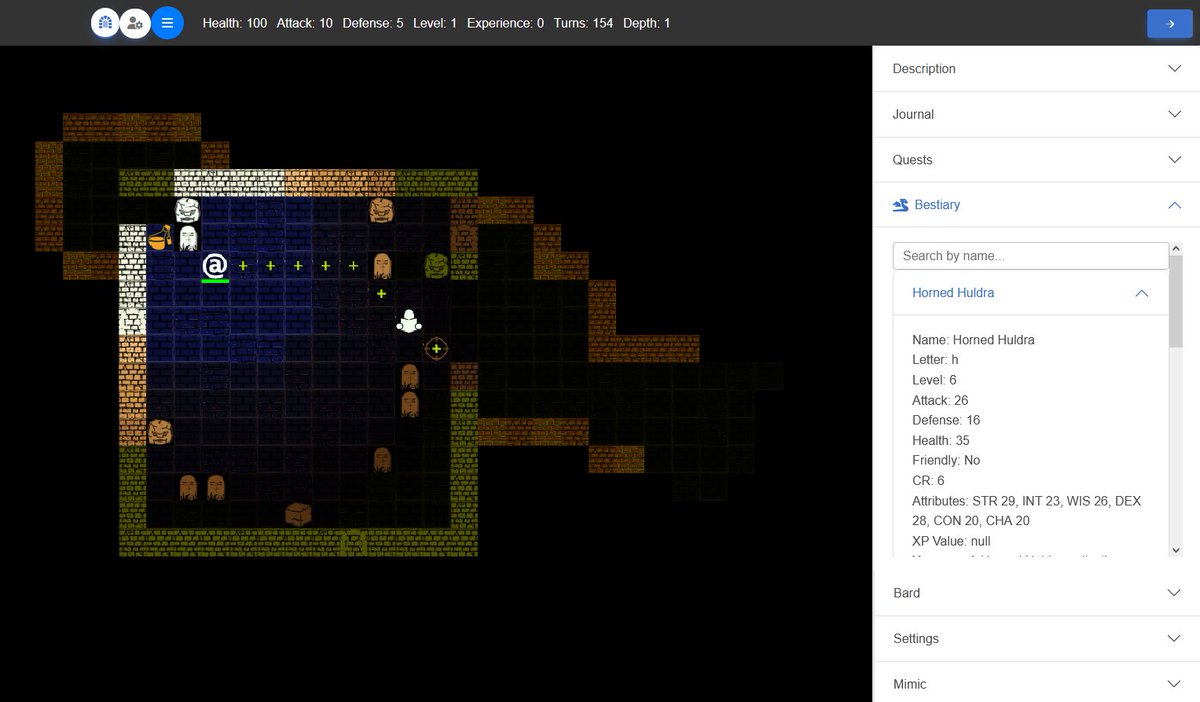Focus the Search by name field
The image size is (1200, 702).
click(1030, 256)
